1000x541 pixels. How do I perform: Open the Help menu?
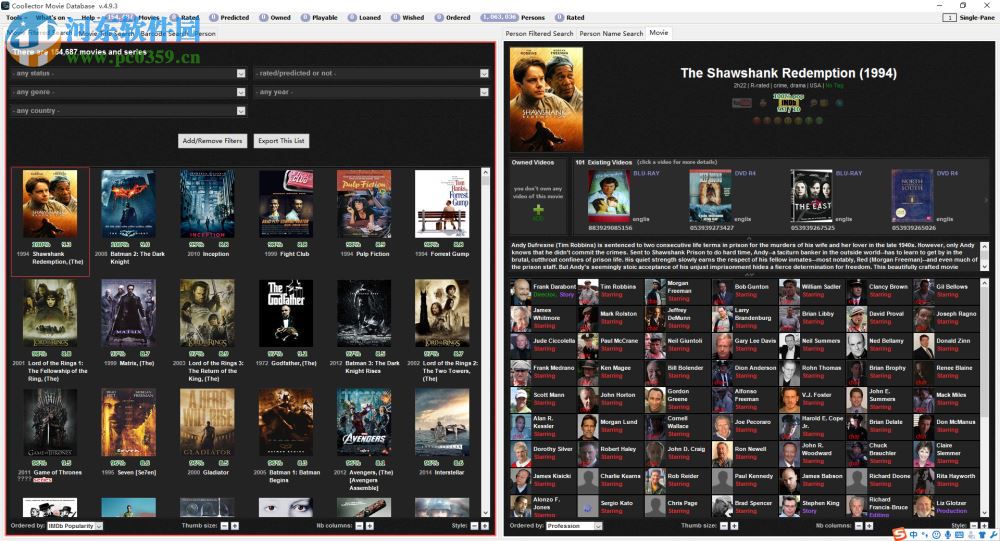click(x=89, y=17)
